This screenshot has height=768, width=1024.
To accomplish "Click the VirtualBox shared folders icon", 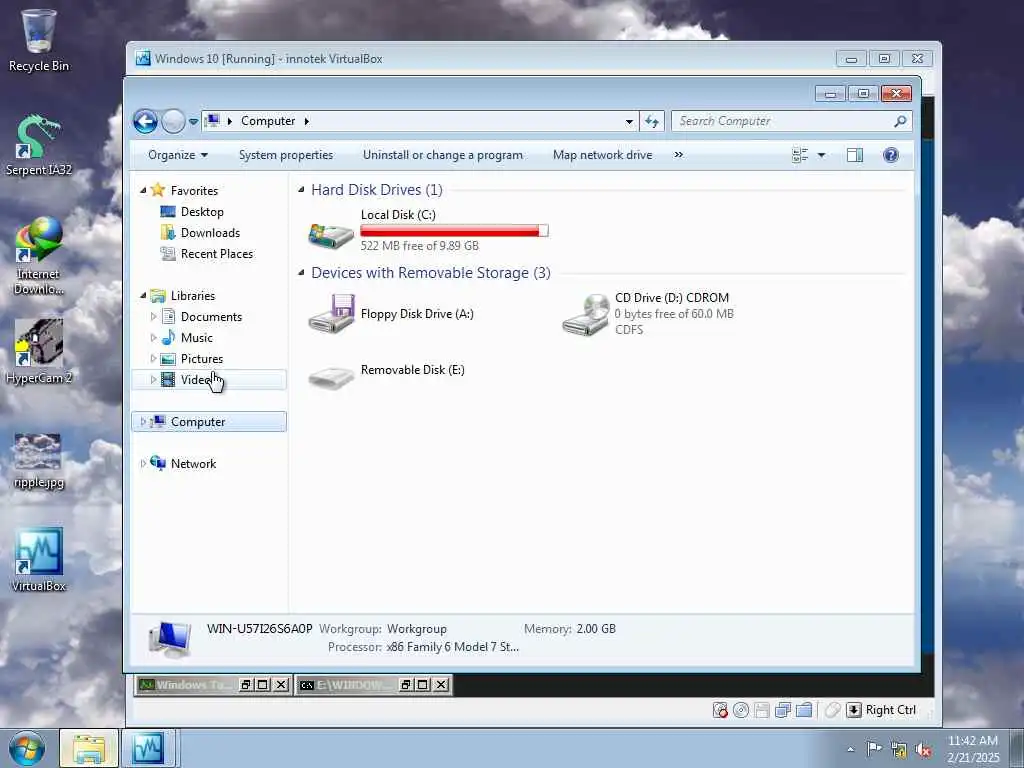I will point(803,710).
